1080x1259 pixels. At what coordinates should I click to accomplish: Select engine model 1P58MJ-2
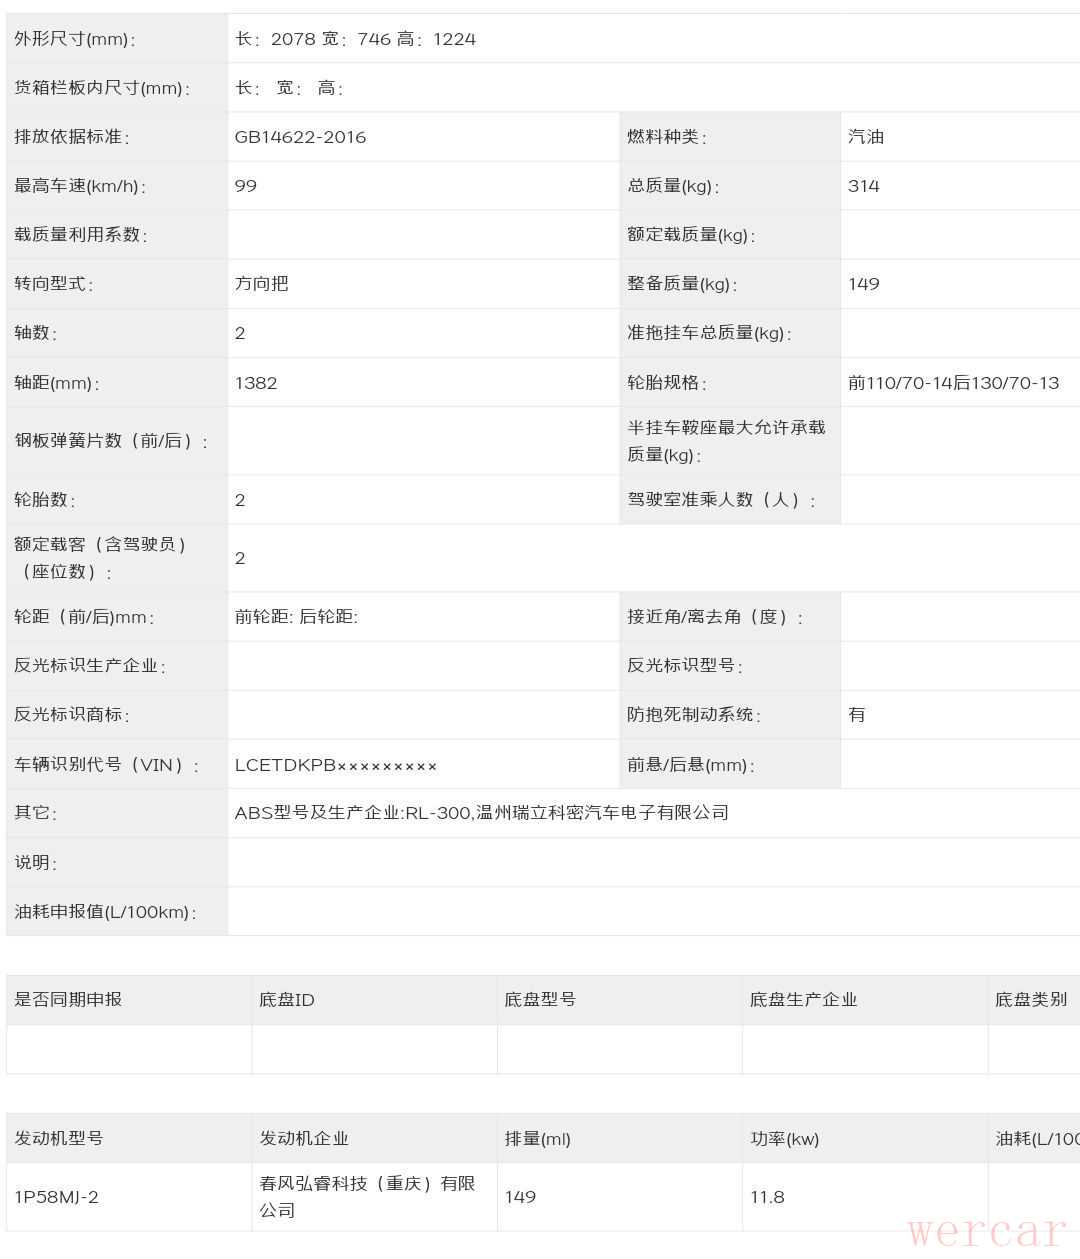(x=57, y=1197)
